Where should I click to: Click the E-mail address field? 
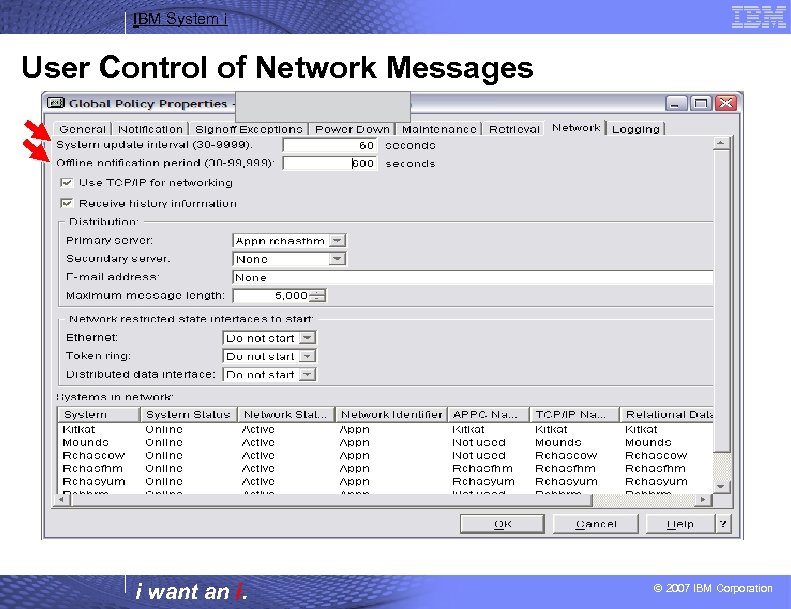point(473,277)
